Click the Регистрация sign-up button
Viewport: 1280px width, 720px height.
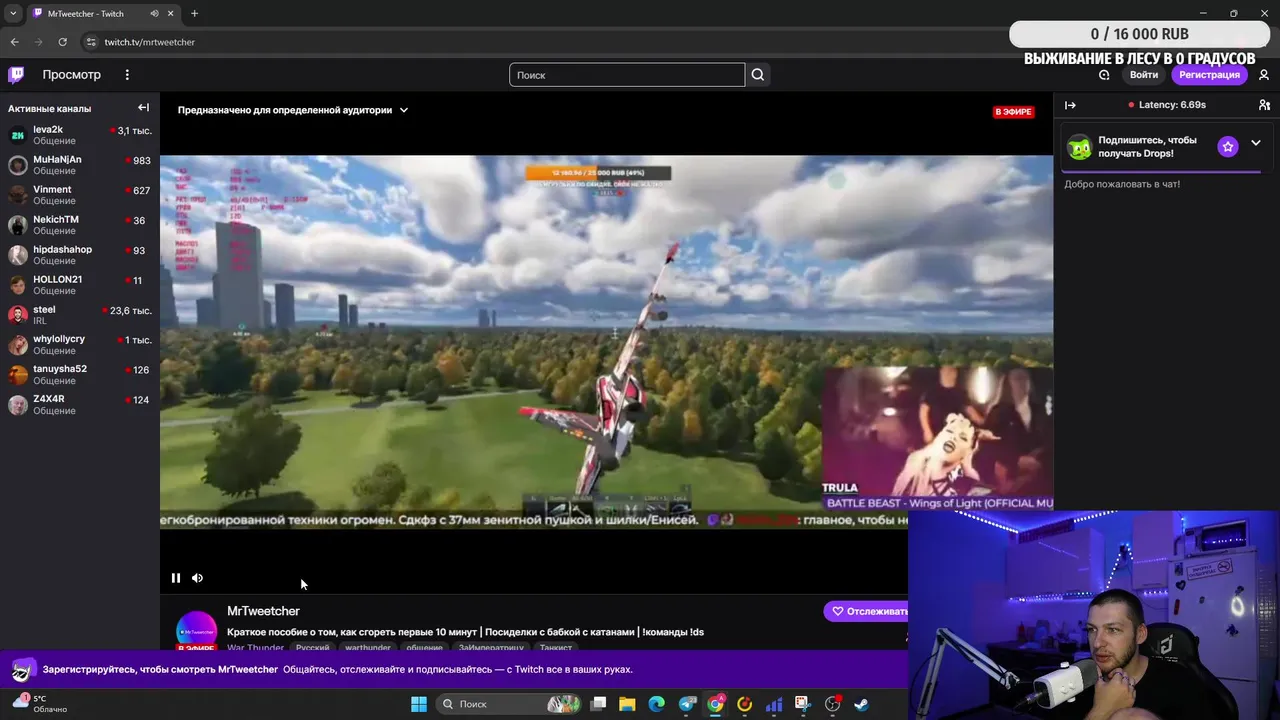coord(1209,75)
